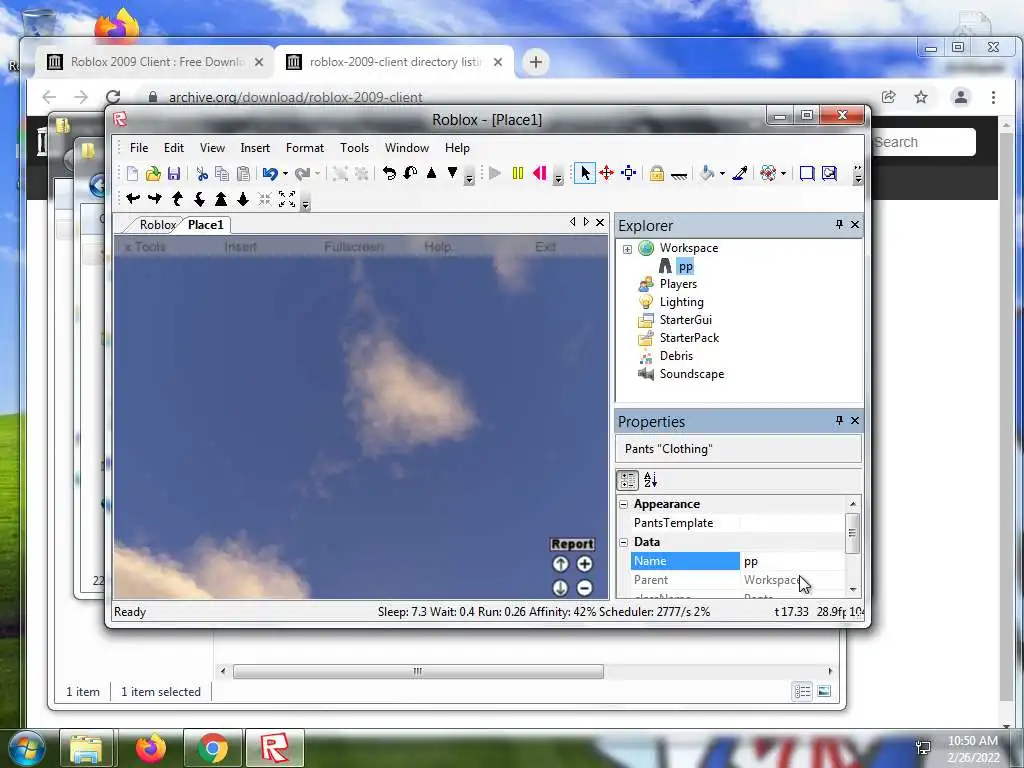Click the Zoom Extents expand icon
1024x768 pixels.
pos(287,199)
